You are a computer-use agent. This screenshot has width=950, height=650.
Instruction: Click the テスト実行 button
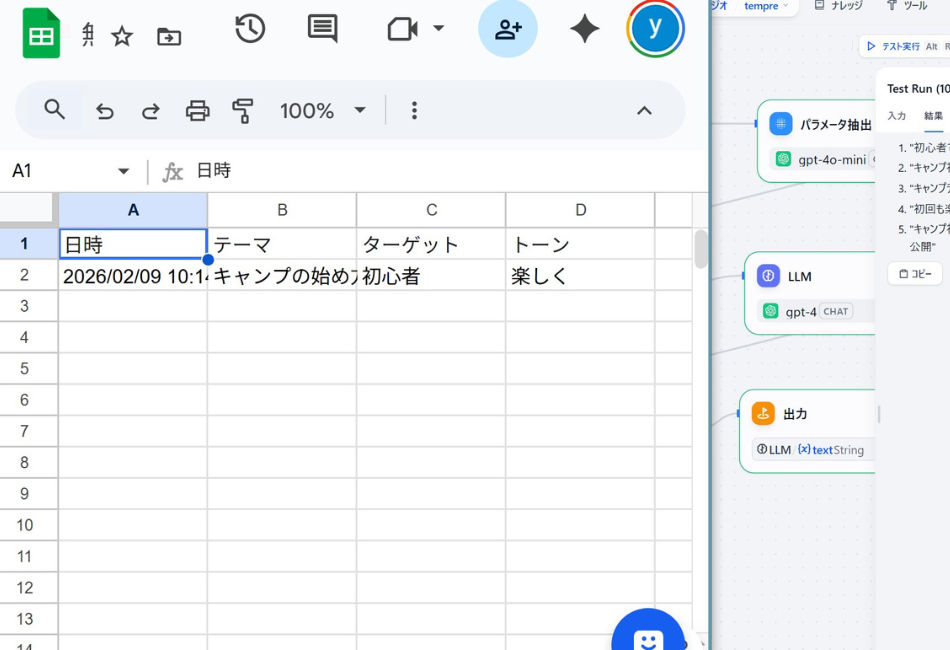[x=897, y=46]
